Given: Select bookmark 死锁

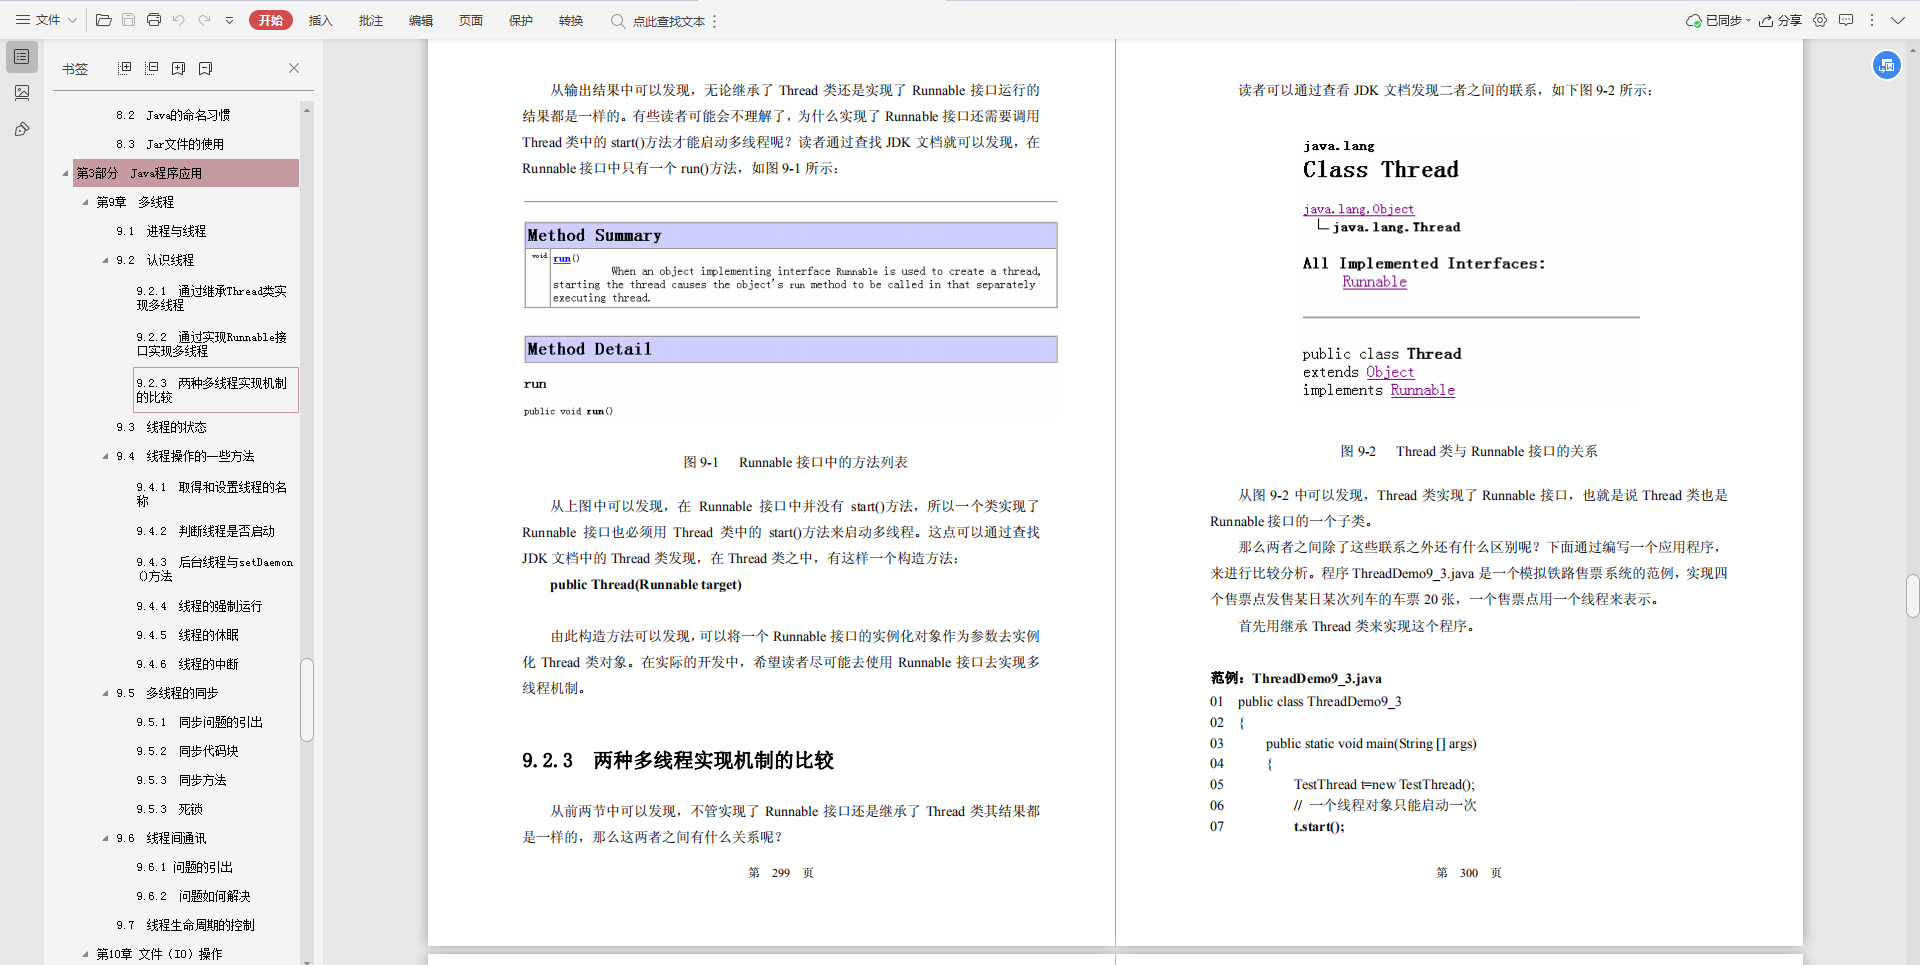Looking at the screenshot, I should 170,809.
